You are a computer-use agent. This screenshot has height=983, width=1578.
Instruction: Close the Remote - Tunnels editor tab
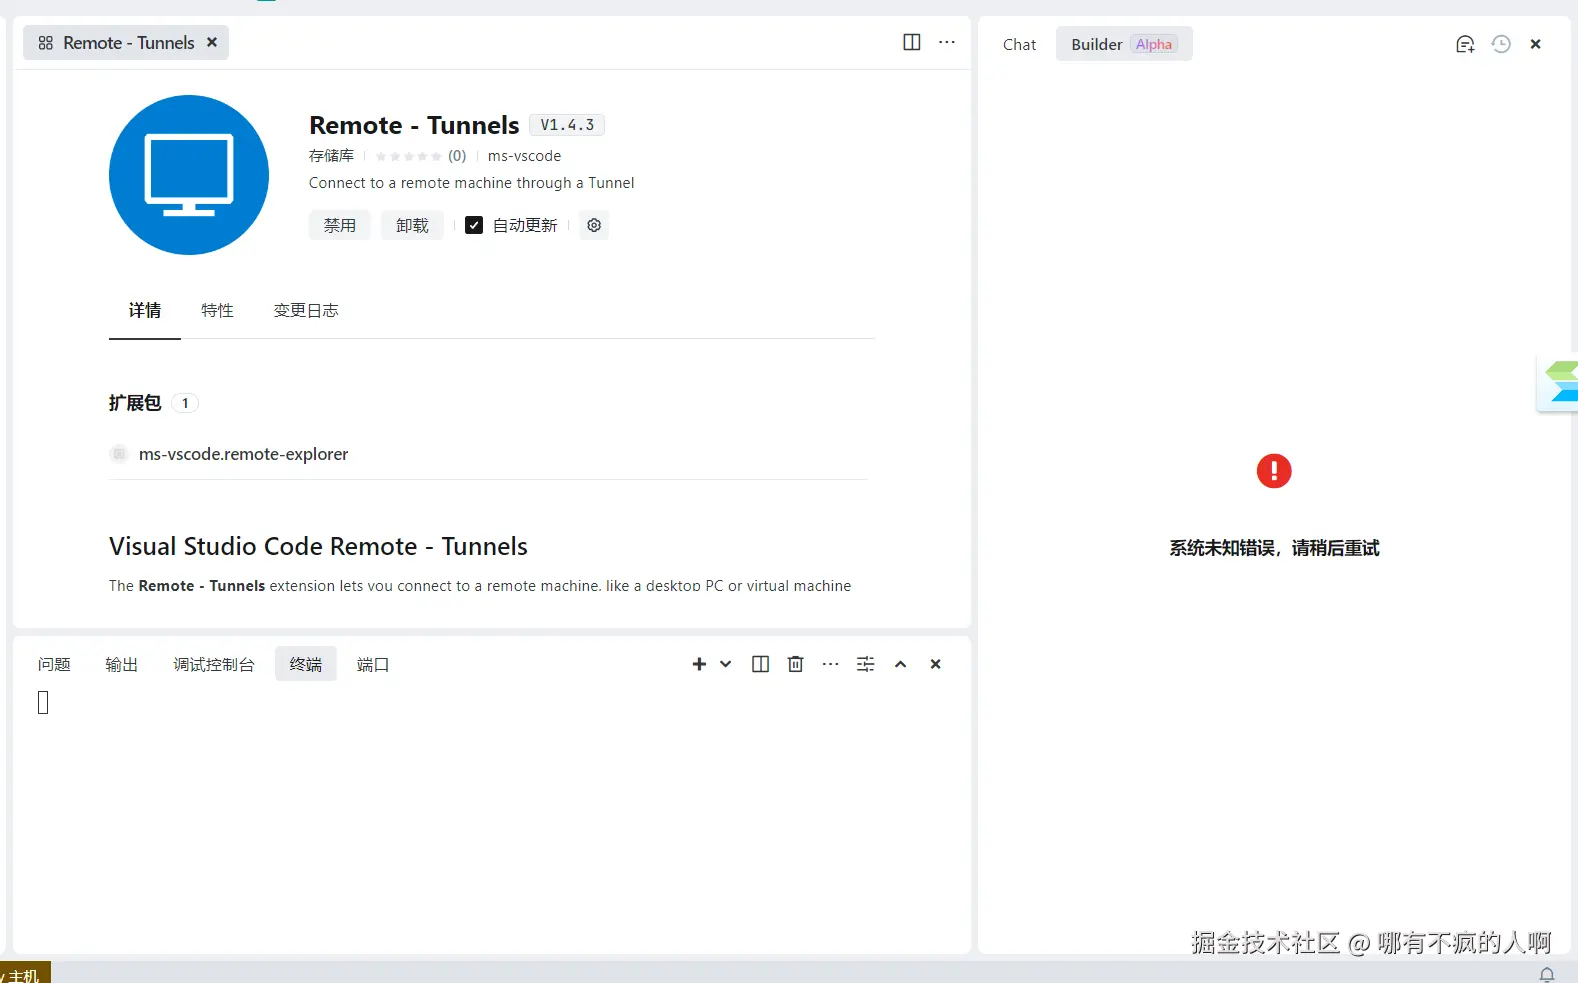(x=212, y=42)
